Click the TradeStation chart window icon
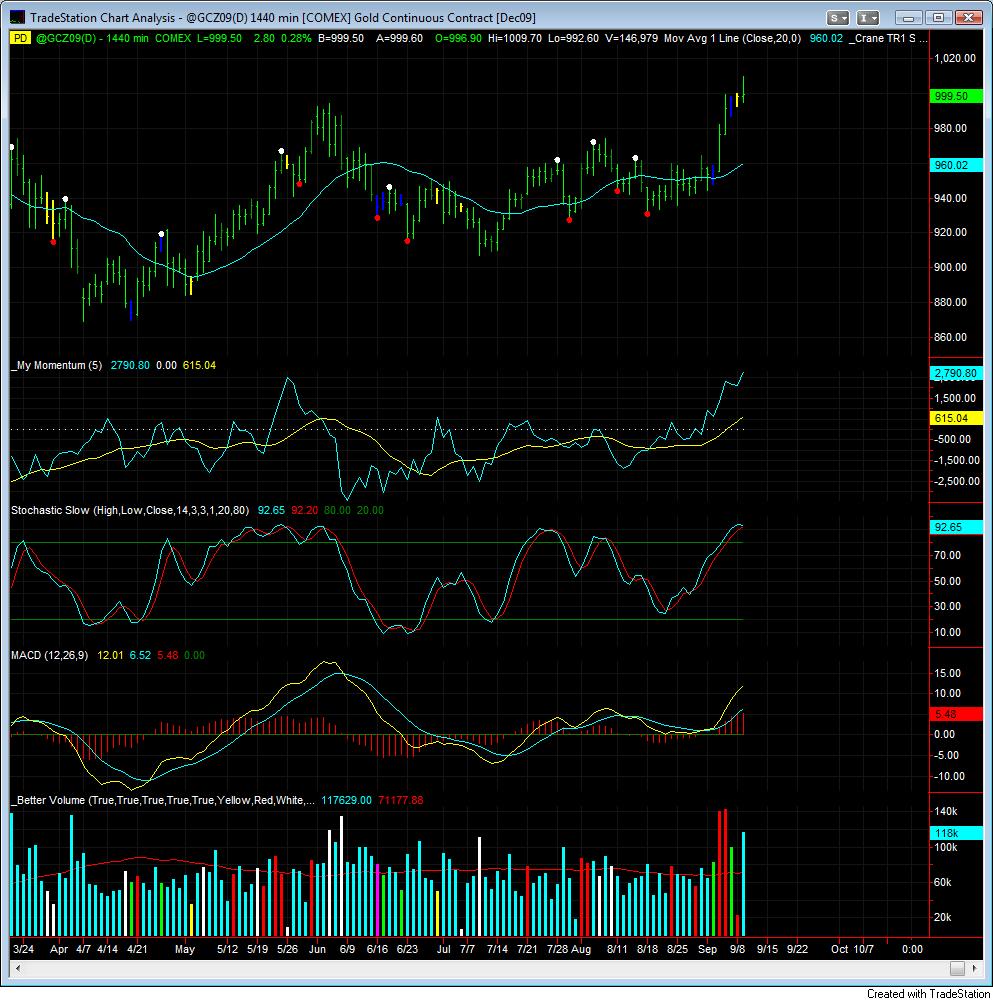Image resolution: width=993 pixels, height=1000 pixels. click(x=17, y=17)
